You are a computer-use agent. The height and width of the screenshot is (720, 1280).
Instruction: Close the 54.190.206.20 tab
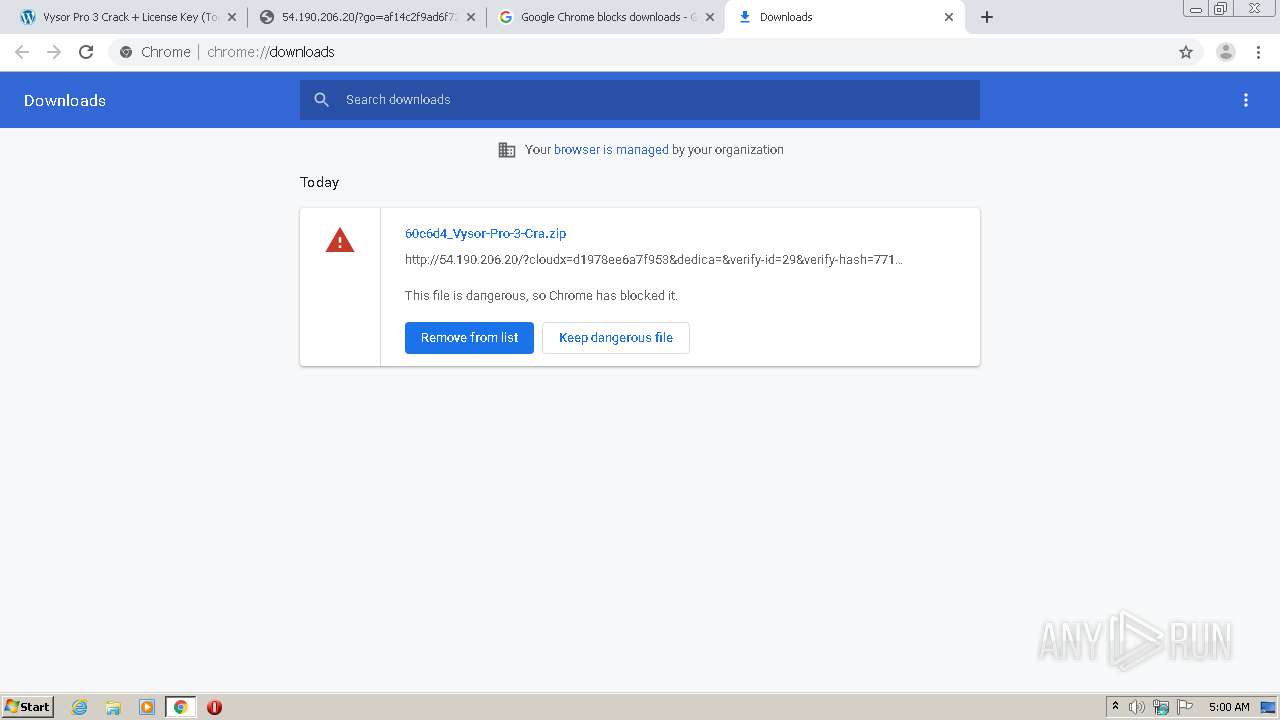pos(471,17)
